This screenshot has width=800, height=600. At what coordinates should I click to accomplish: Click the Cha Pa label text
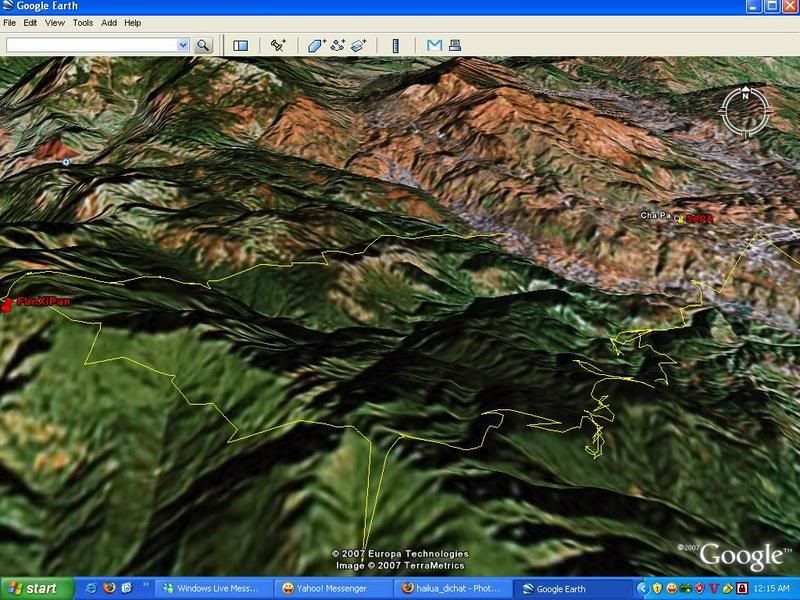pyautogui.click(x=656, y=216)
